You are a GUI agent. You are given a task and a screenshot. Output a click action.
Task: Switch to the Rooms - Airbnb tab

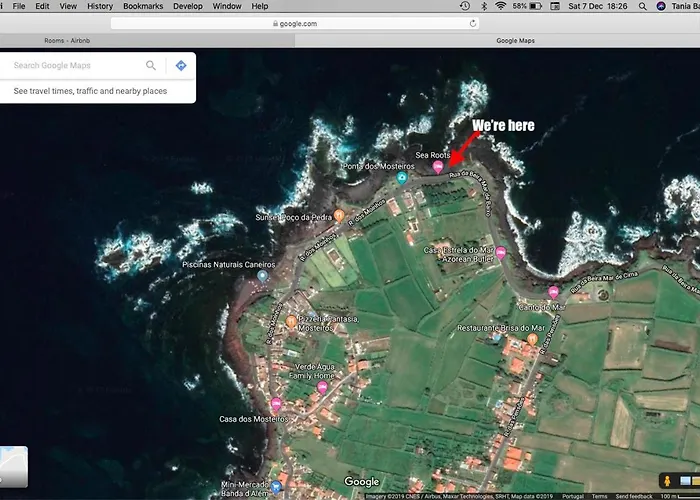70,41
